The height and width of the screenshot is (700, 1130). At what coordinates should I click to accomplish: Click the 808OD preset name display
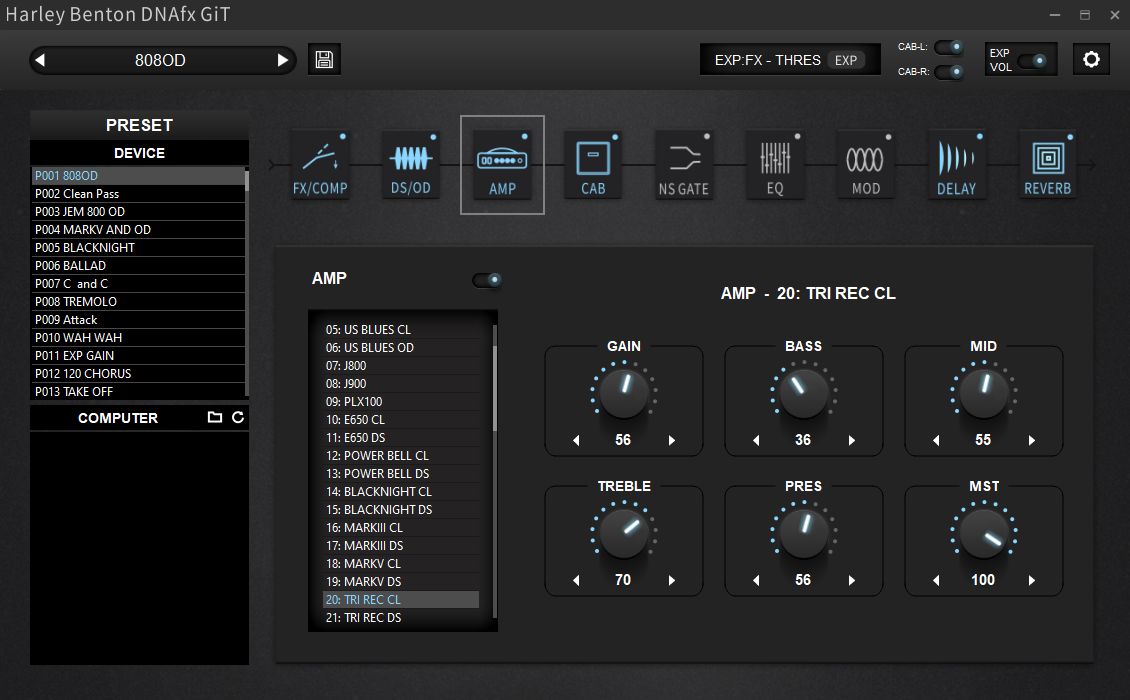tap(160, 60)
